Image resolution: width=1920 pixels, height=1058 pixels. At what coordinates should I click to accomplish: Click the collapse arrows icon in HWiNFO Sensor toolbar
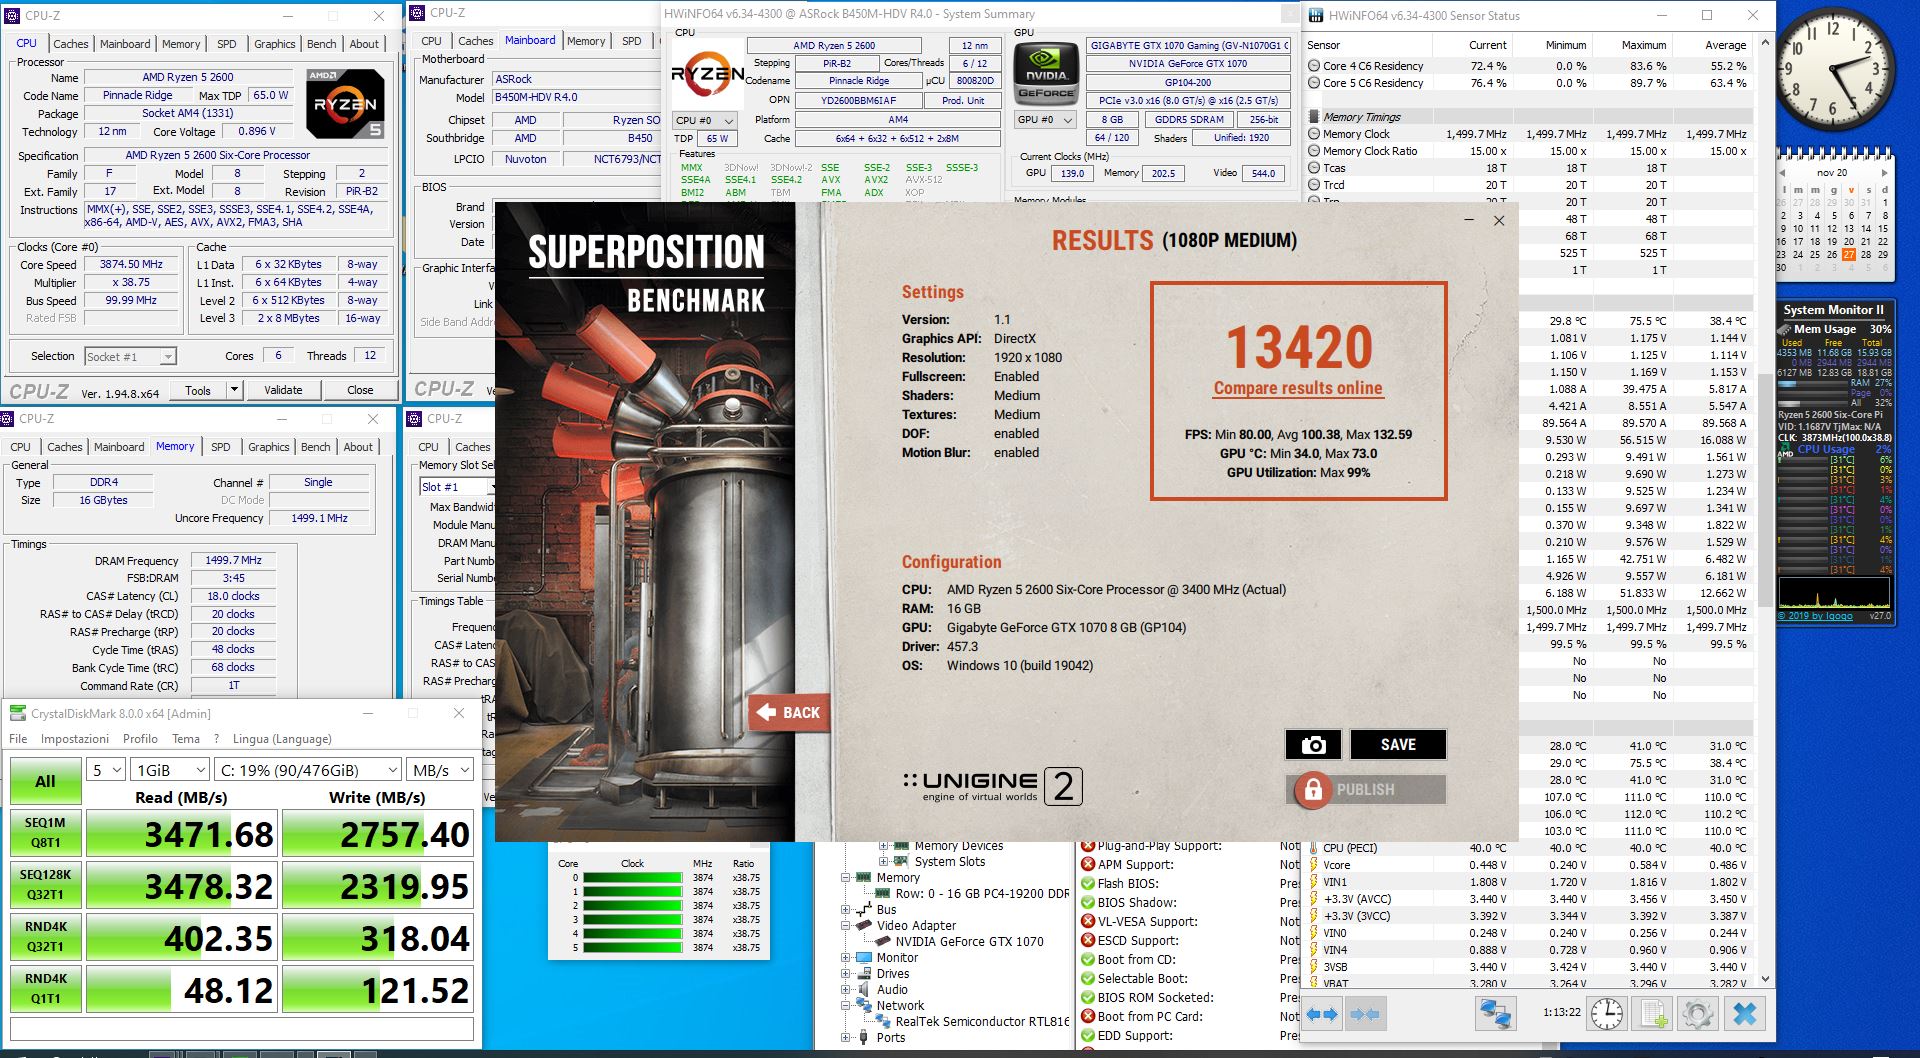pyautogui.click(x=1365, y=1014)
